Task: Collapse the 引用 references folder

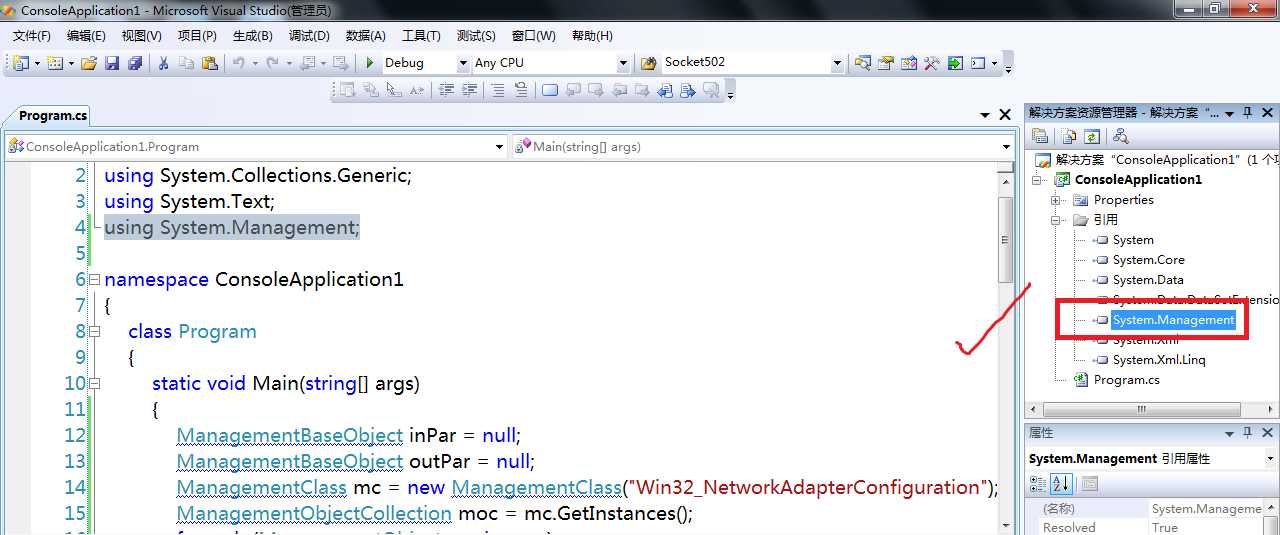Action: coord(1056,220)
